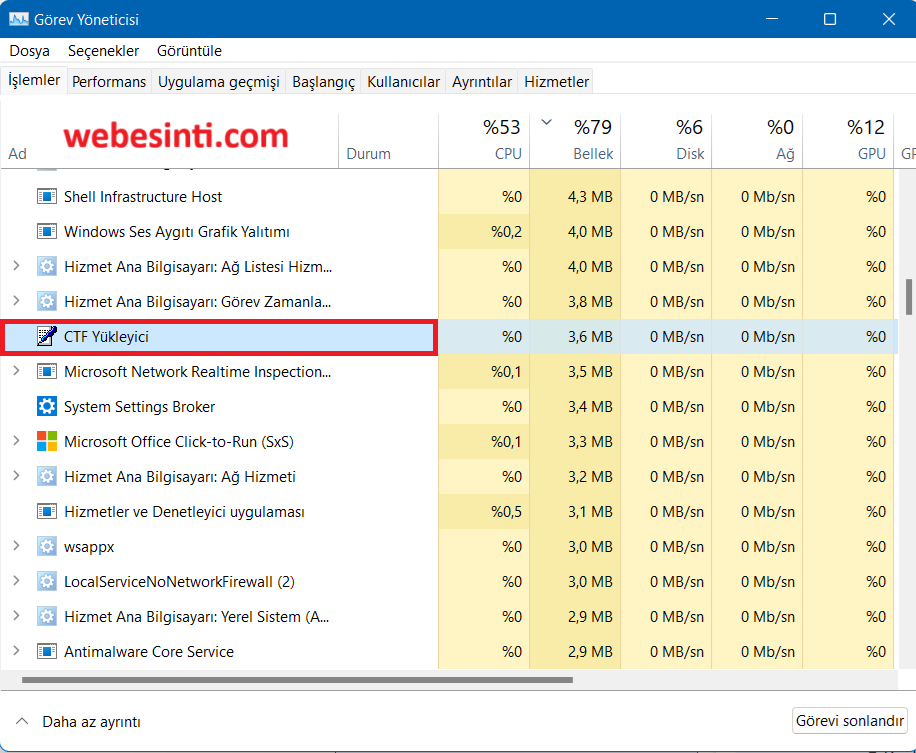Viewport: 916px width, 753px height.
Task: Open the Seçenekler menu
Action: pyautogui.click(x=103, y=51)
